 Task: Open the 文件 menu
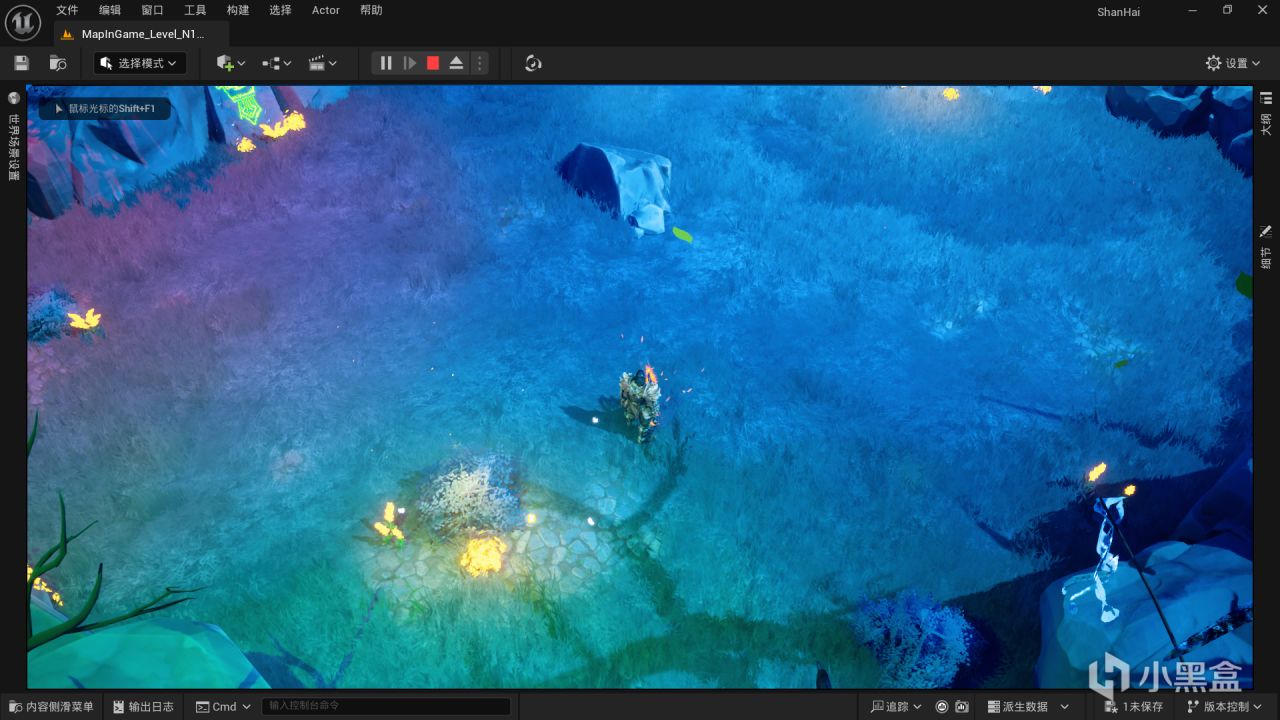(67, 10)
